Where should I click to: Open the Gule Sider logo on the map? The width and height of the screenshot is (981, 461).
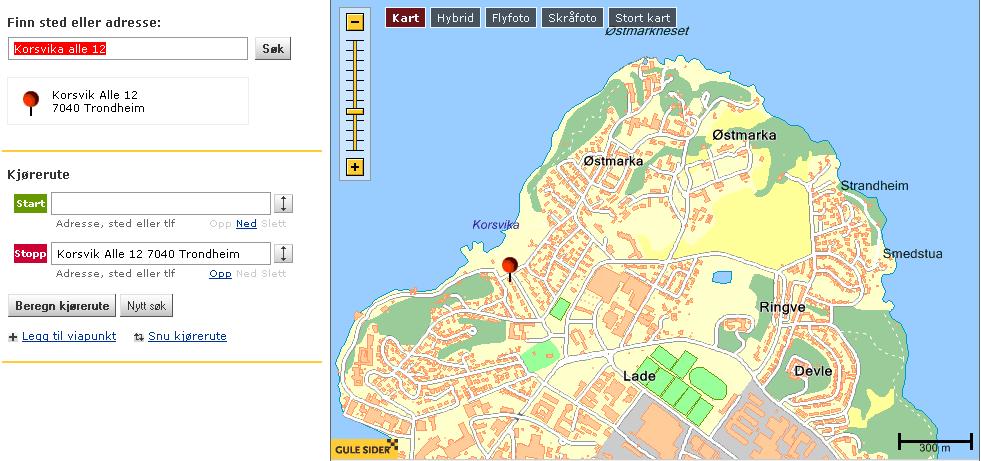(365, 450)
